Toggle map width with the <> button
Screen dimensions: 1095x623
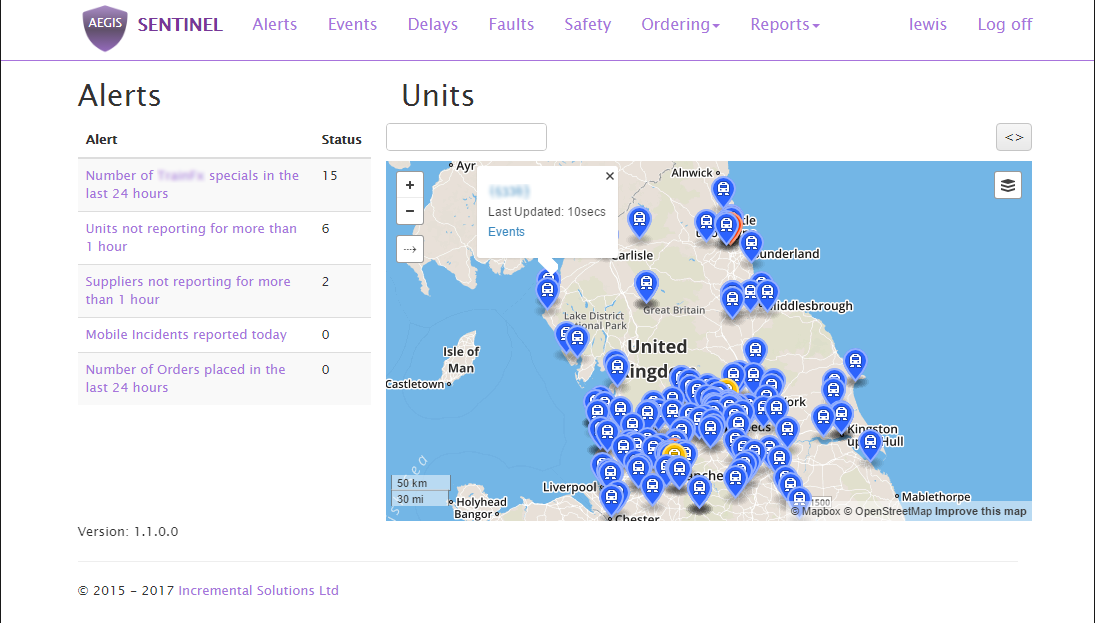click(x=1013, y=137)
